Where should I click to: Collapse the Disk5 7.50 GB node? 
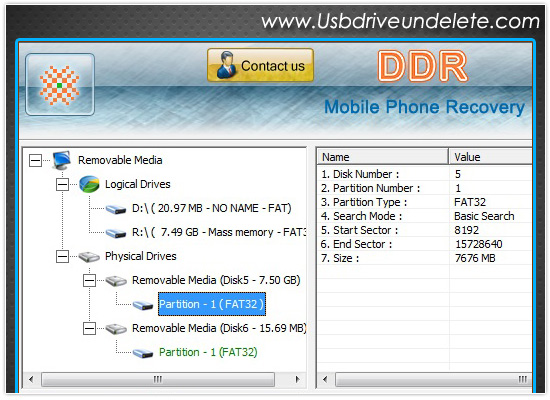(x=89, y=280)
